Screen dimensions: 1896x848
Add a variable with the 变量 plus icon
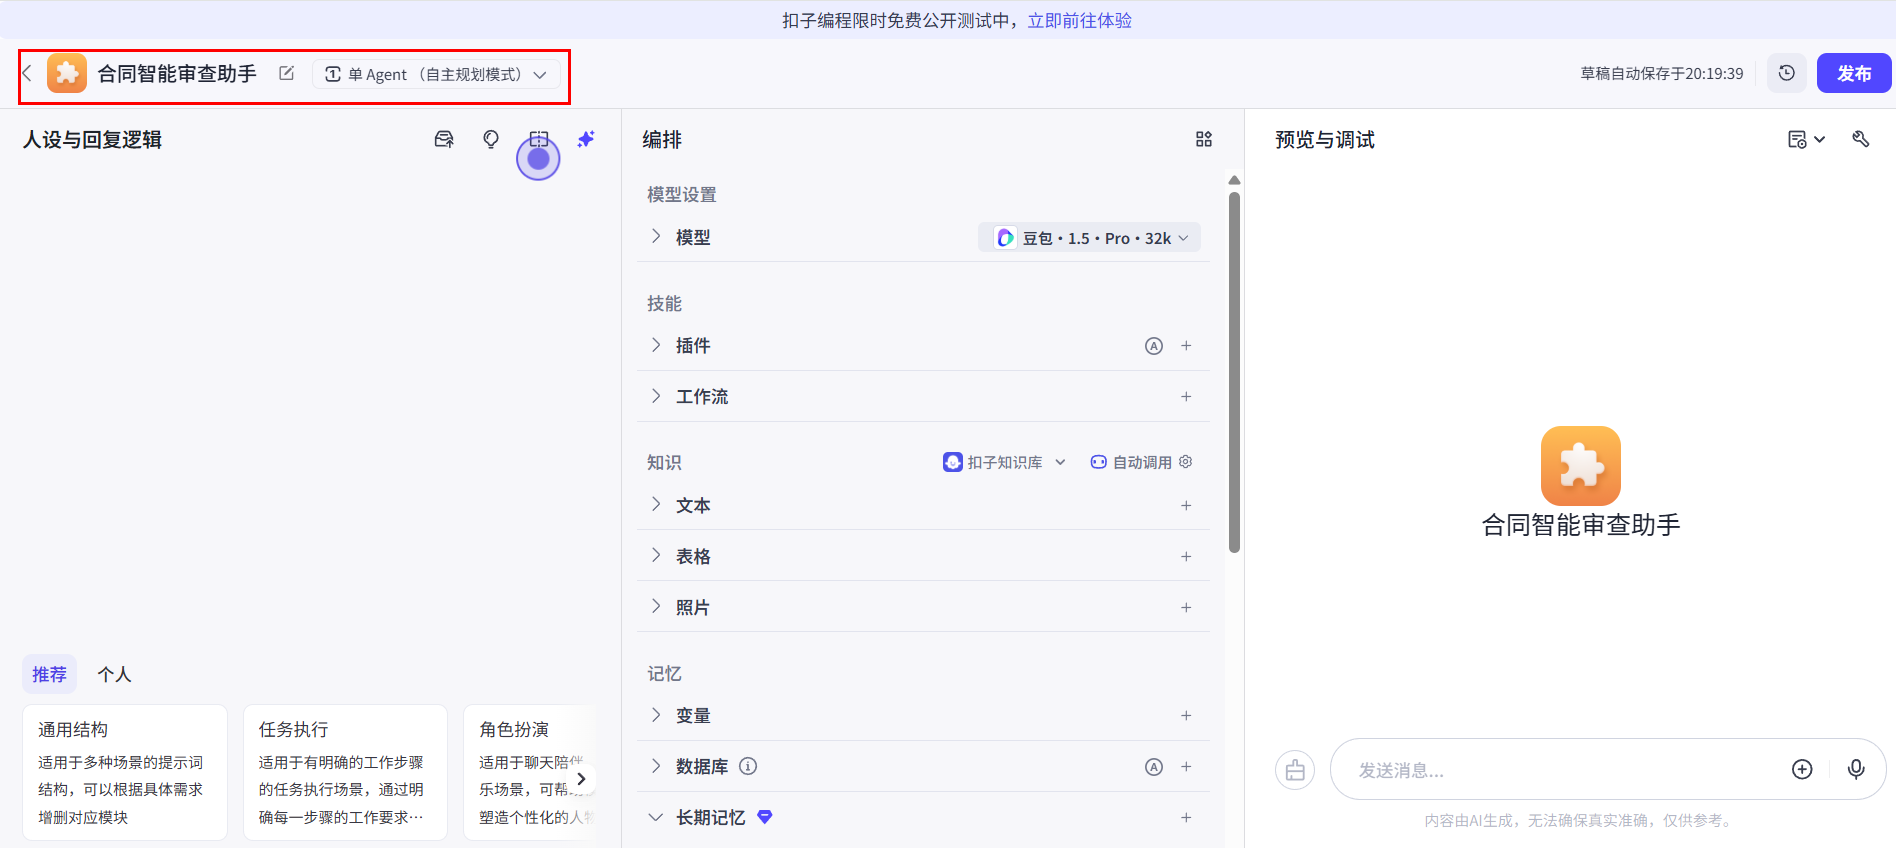(x=1186, y=716)
